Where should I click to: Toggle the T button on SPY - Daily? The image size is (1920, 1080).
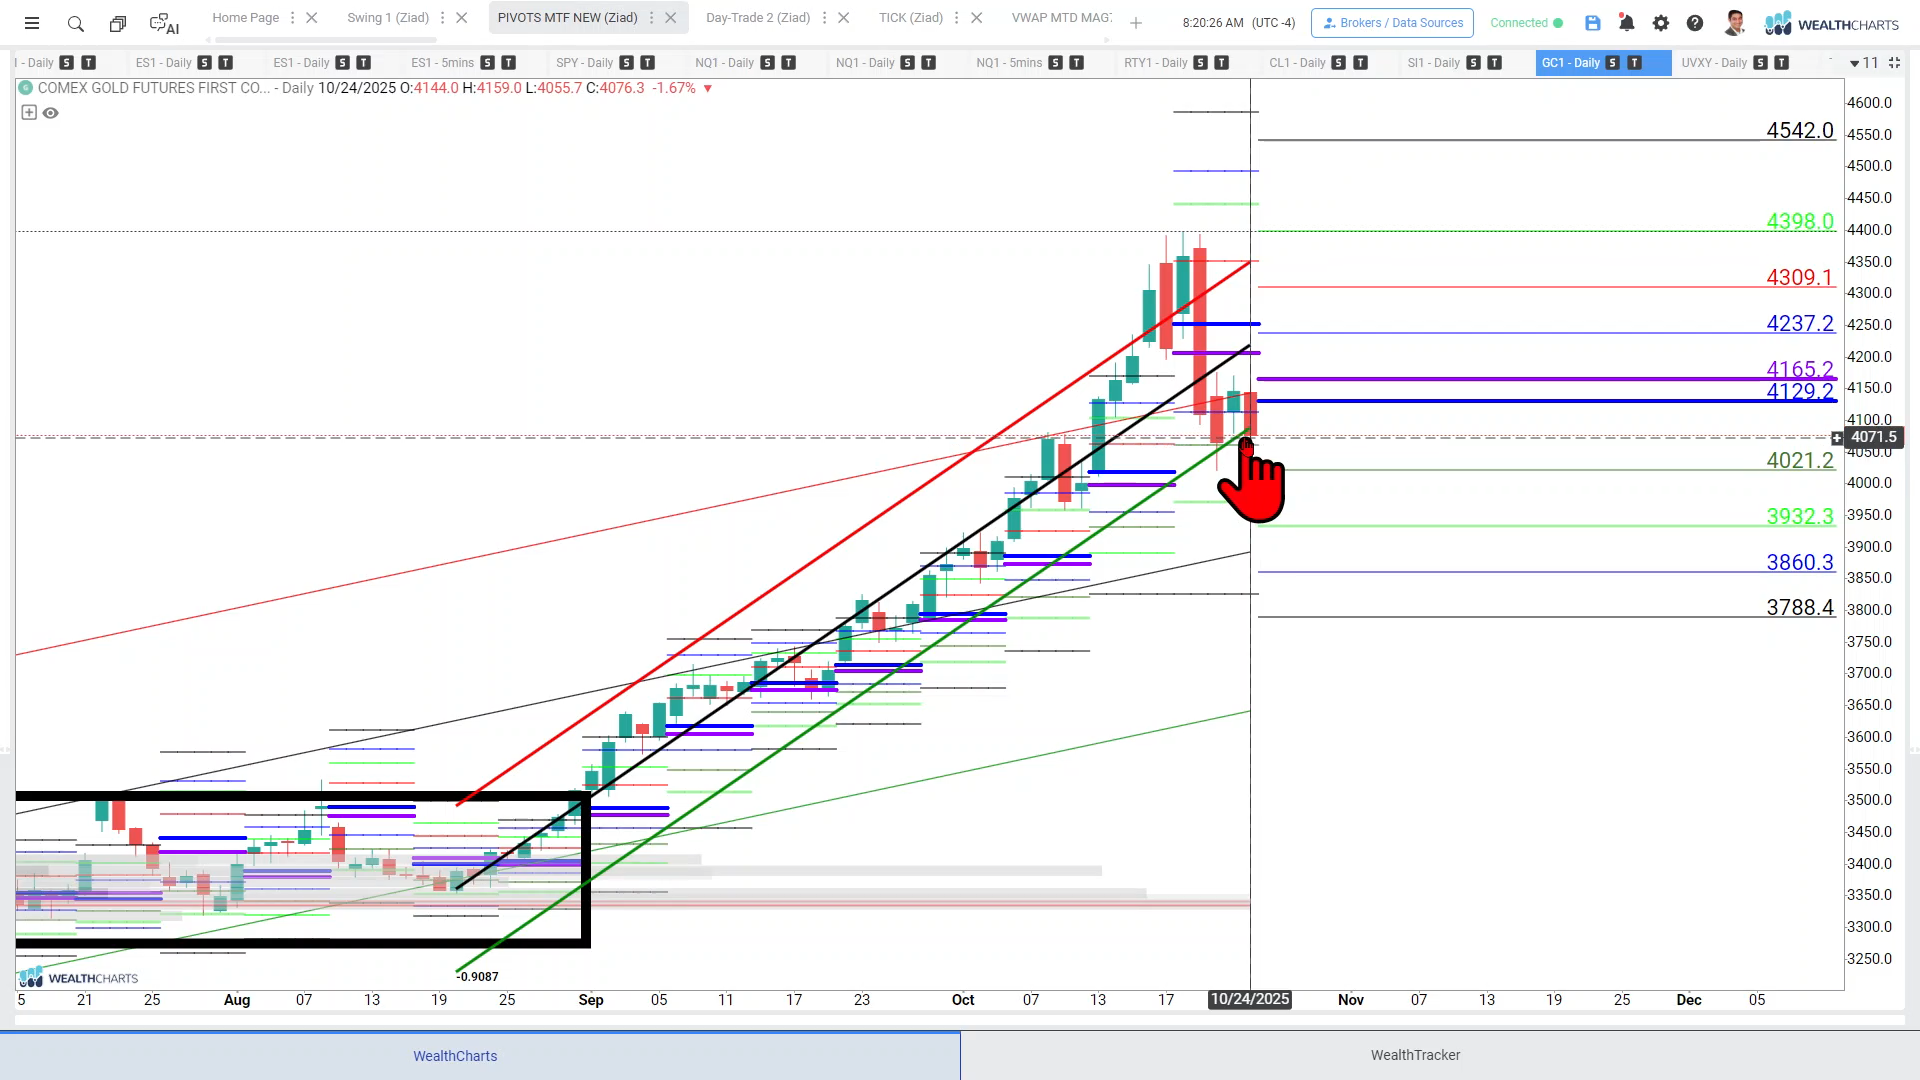[648, 63]
